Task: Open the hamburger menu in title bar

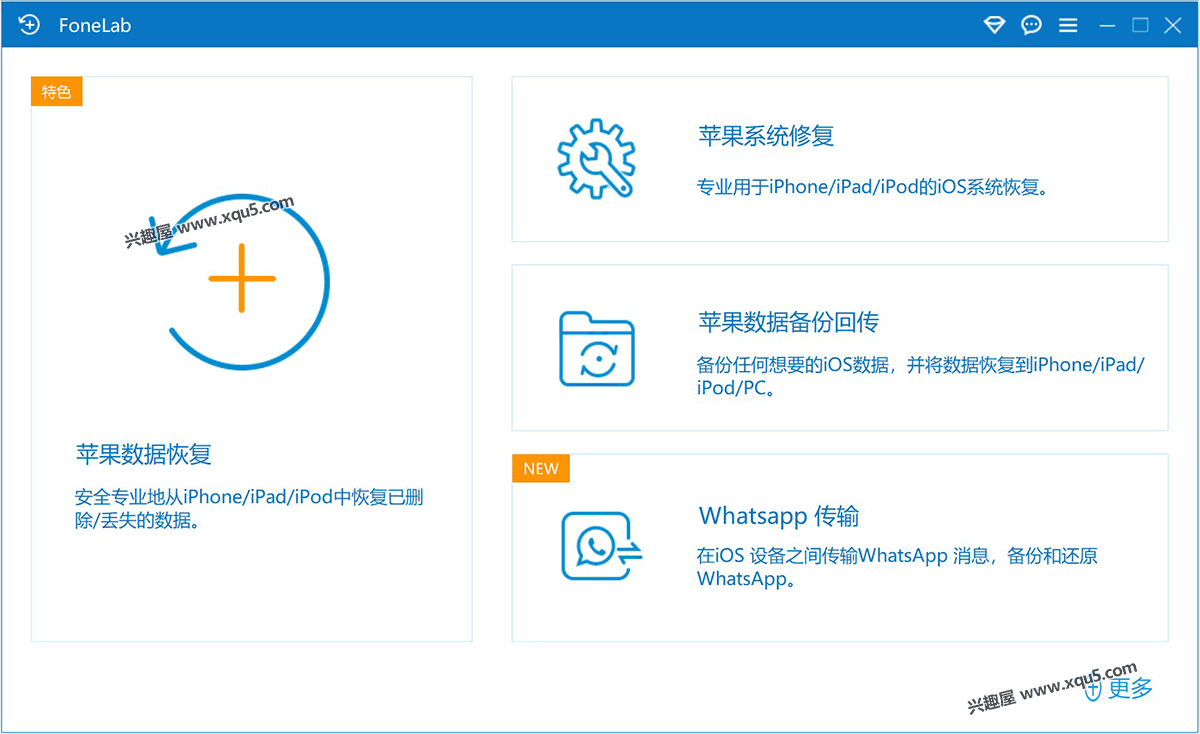Action: [1068, 25]
